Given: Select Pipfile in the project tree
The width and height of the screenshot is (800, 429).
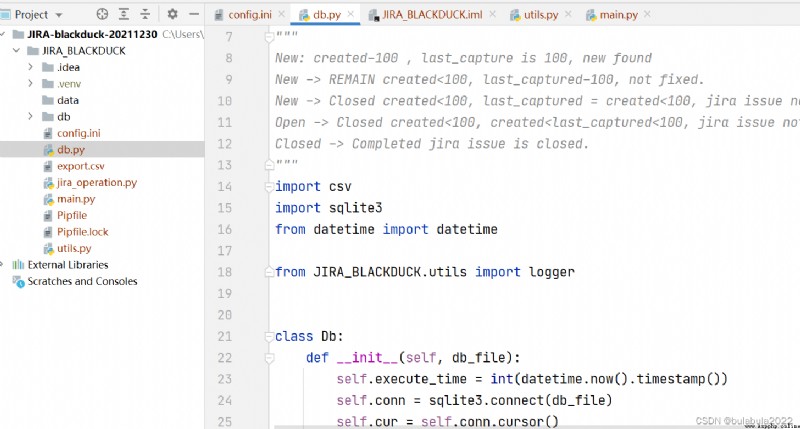Looking at the screenshot, I should 72,215.
